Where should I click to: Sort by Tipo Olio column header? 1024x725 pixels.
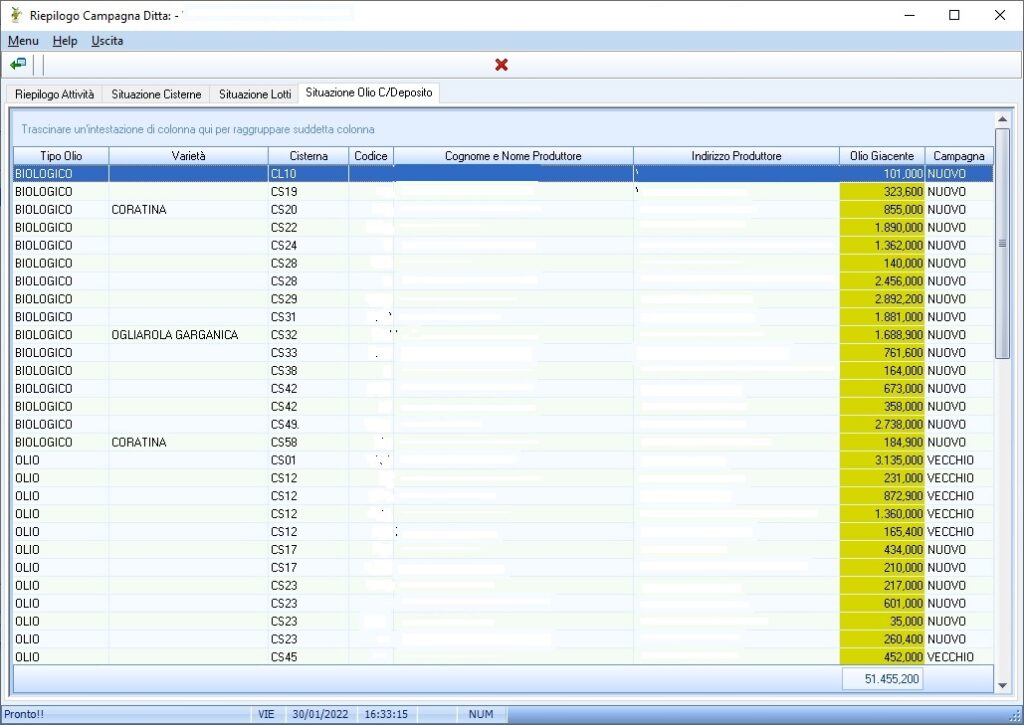(x=61, y=156)
